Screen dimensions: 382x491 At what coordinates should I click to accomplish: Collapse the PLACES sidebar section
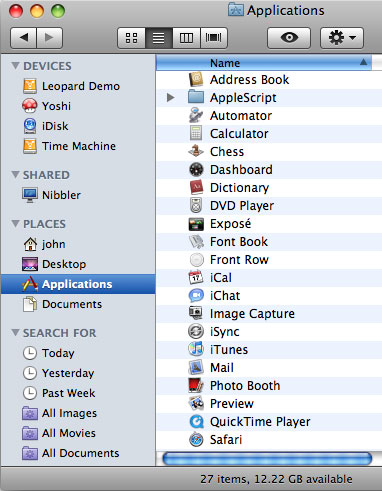[15, 223]
